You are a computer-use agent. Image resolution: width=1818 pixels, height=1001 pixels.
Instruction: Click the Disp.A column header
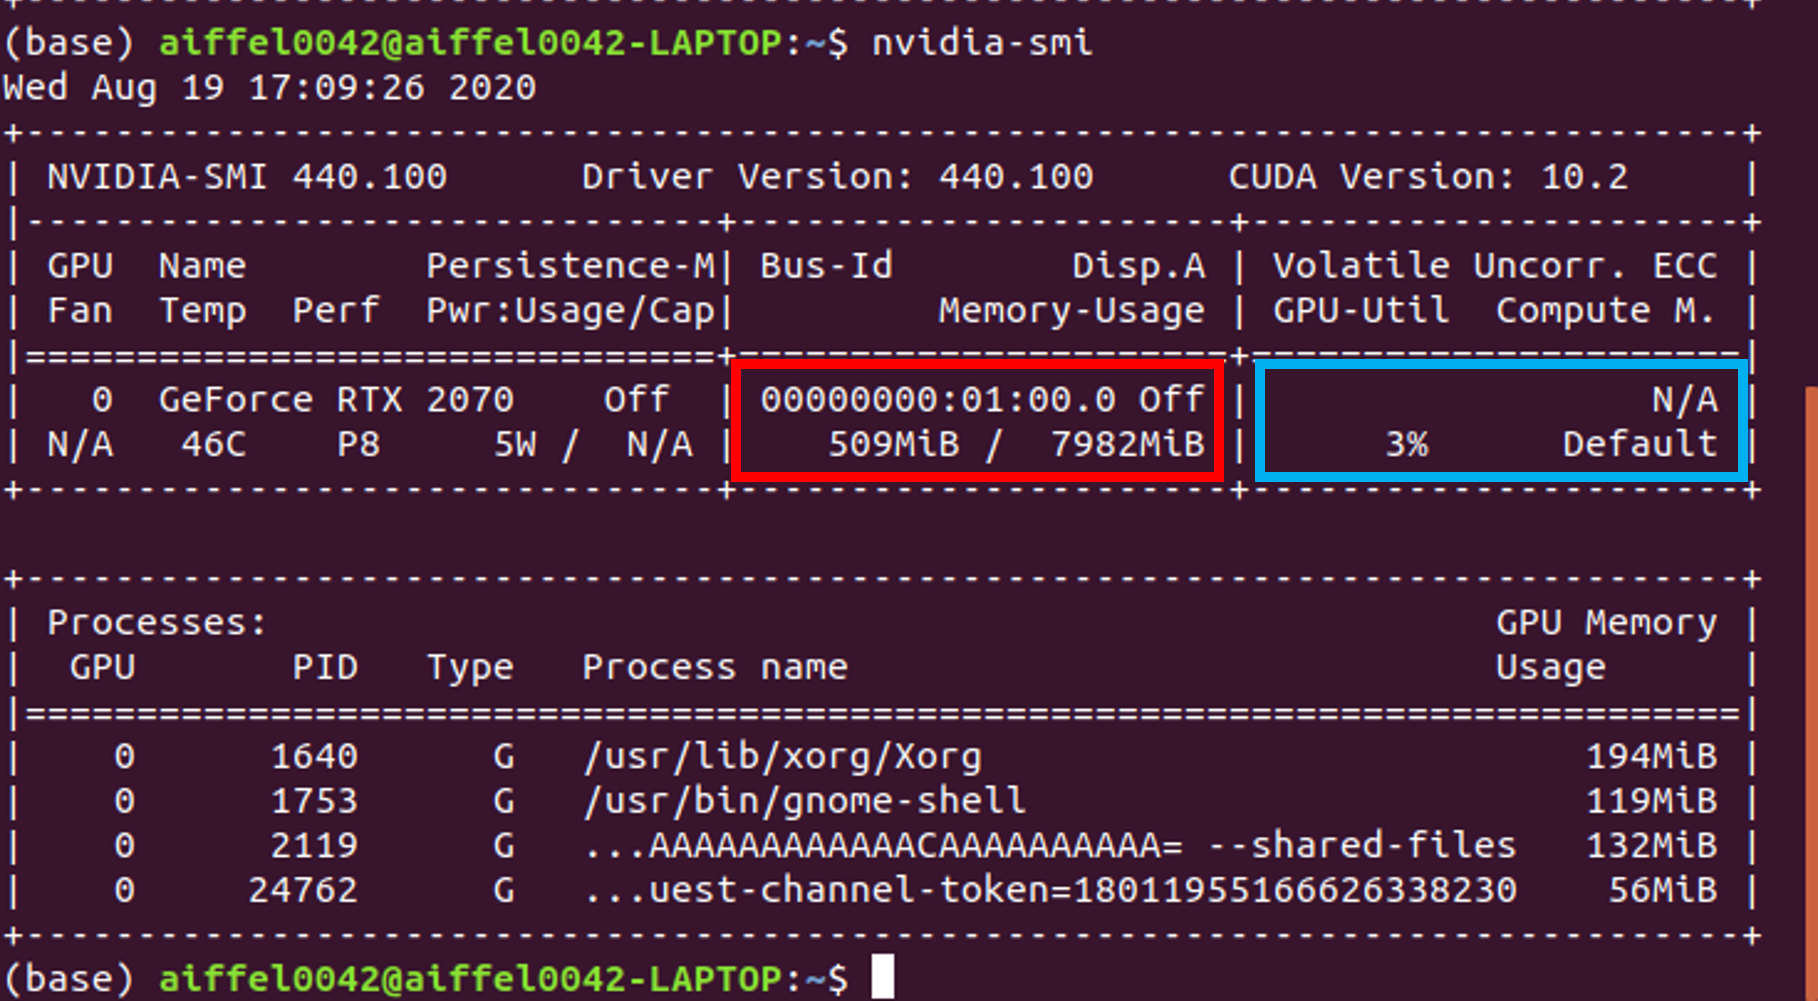point(1139,266)
